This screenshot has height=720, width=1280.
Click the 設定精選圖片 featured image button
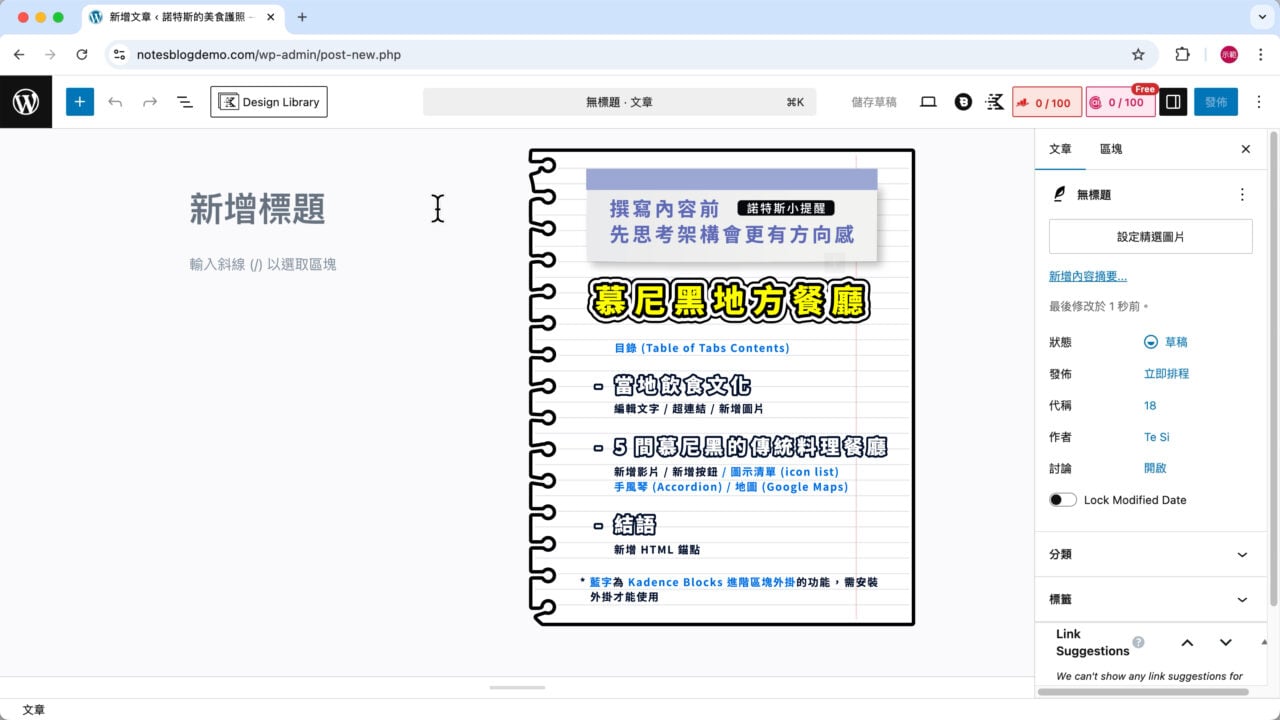(1150, 236)
